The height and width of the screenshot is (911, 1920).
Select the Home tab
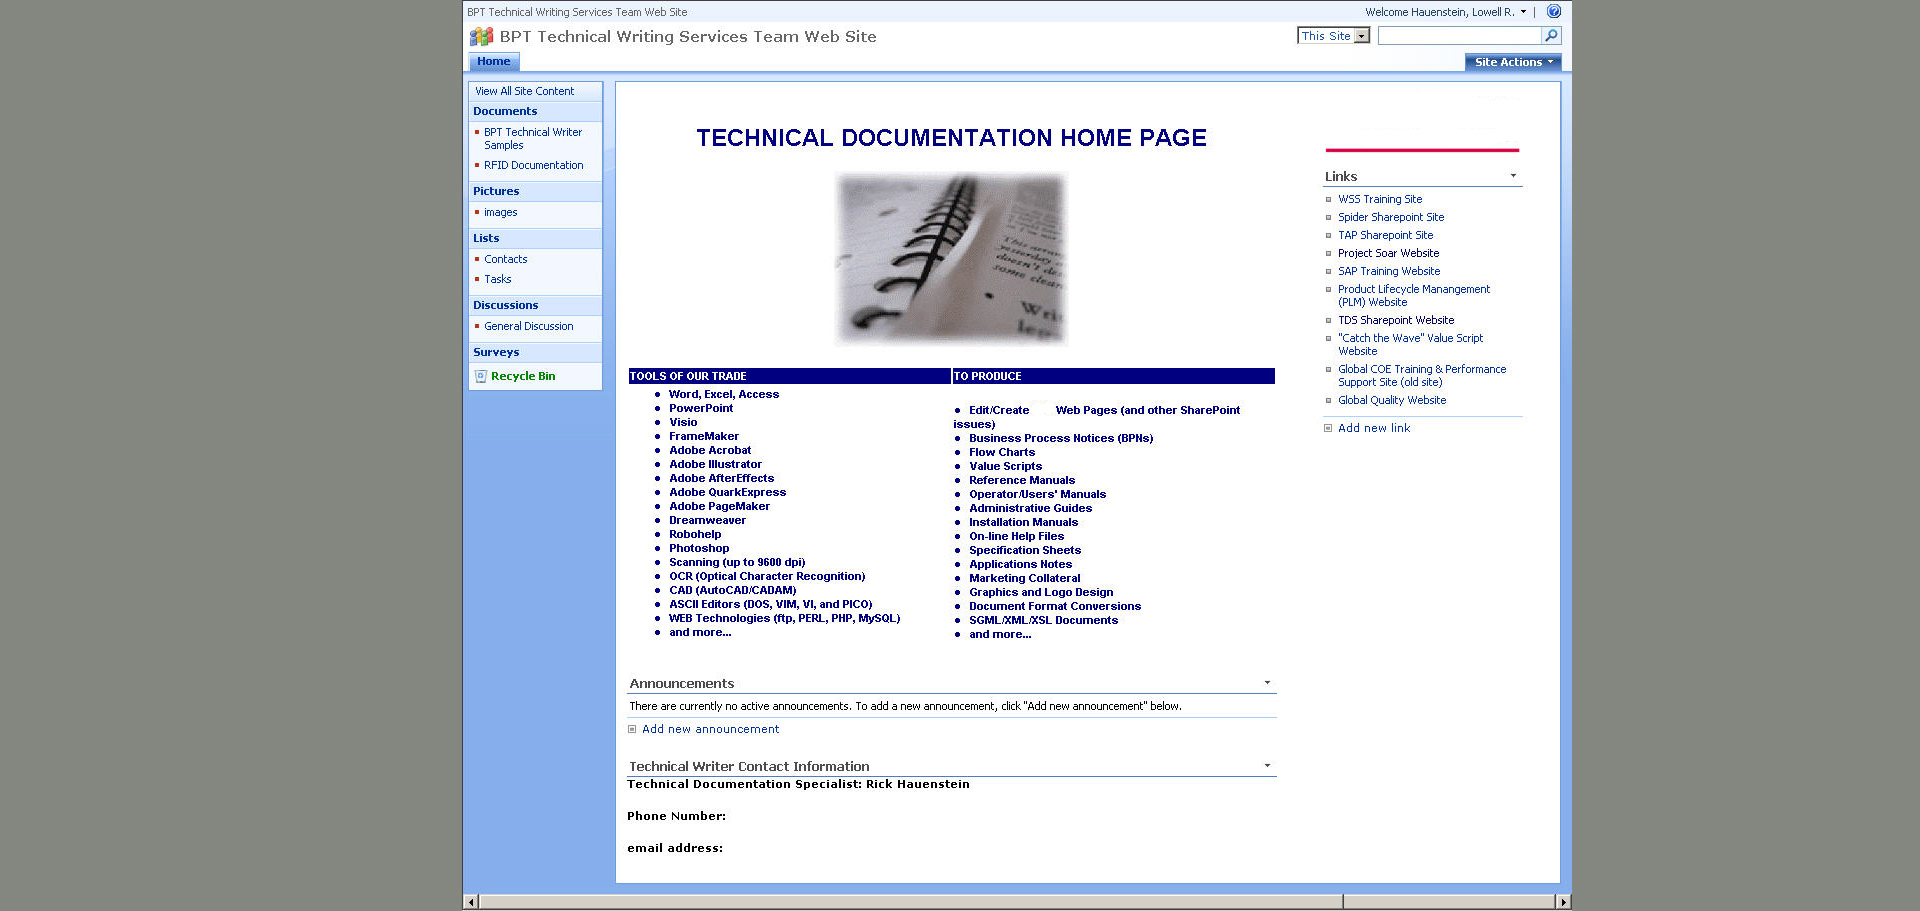[x=493, y=62]
